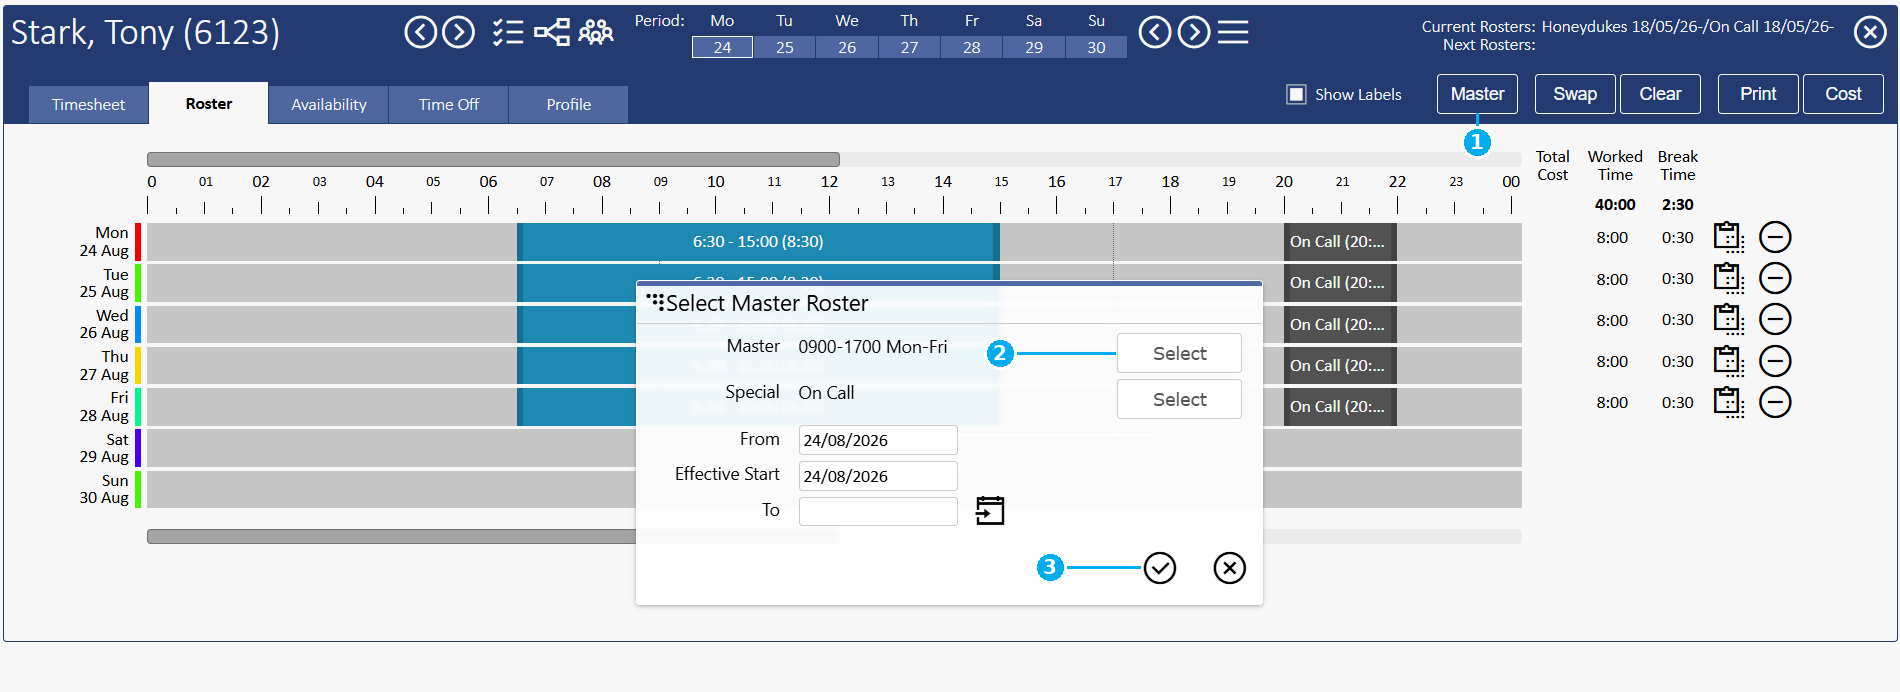Open the people group icon
The image size is (1900, 692).
coord(596,33)
